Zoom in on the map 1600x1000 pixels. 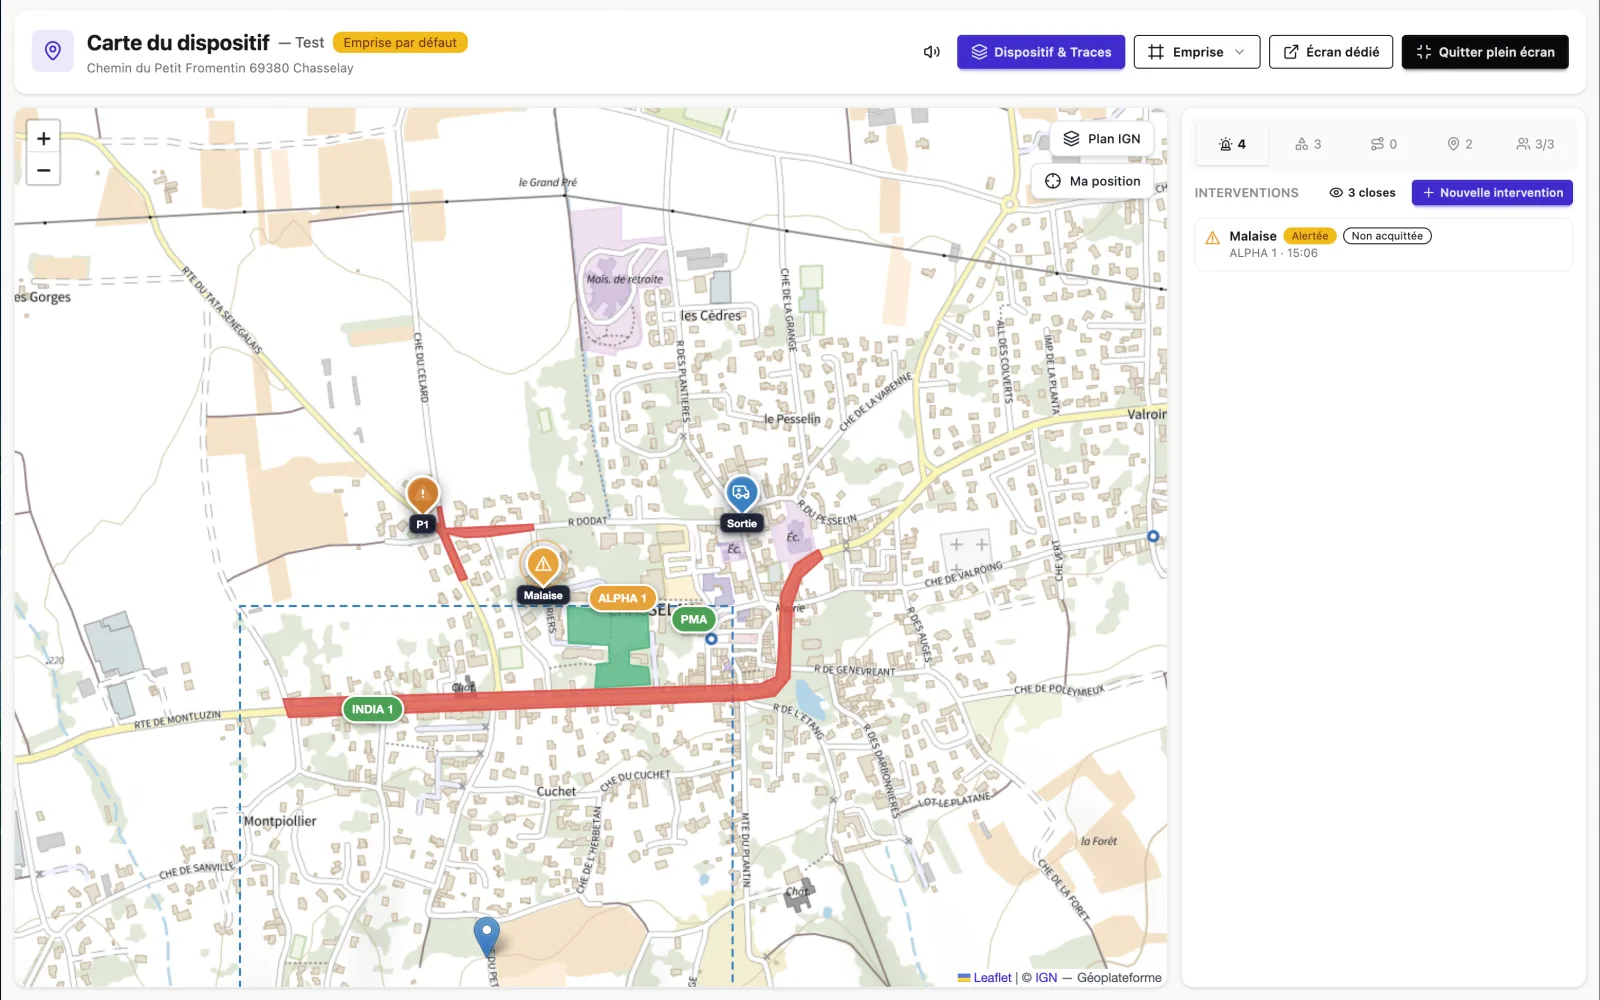pos(44,138)
